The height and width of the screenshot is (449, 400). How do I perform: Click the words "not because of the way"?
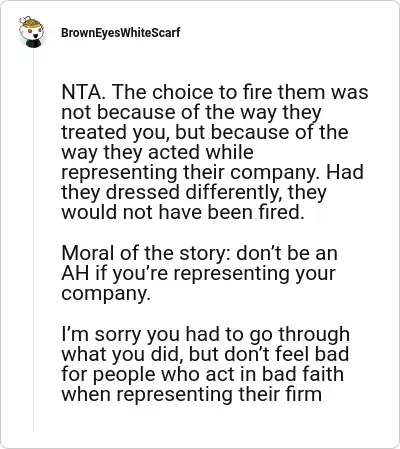pyautogui.click(x=169, y=112)
